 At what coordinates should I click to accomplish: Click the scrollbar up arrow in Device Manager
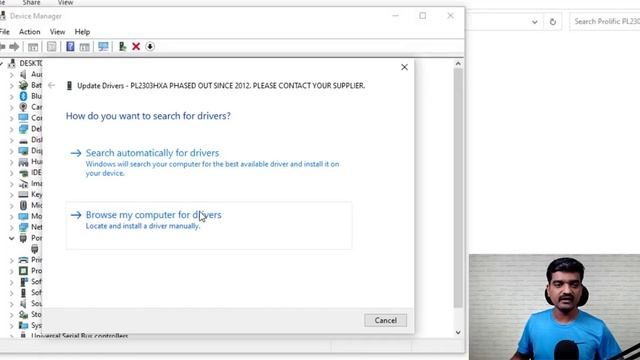458,64
